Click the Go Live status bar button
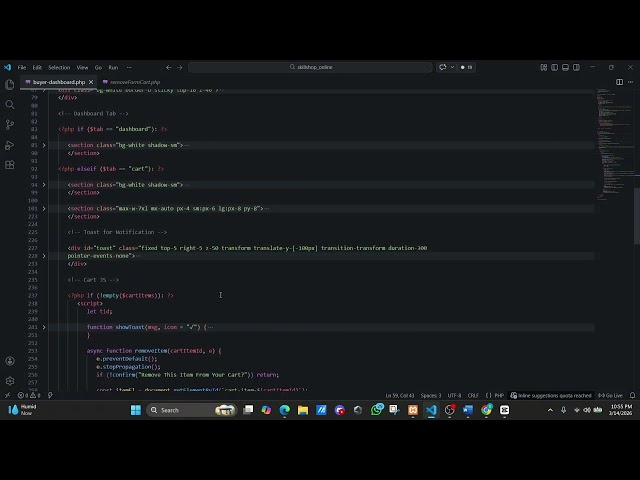 tap(611, 395)
